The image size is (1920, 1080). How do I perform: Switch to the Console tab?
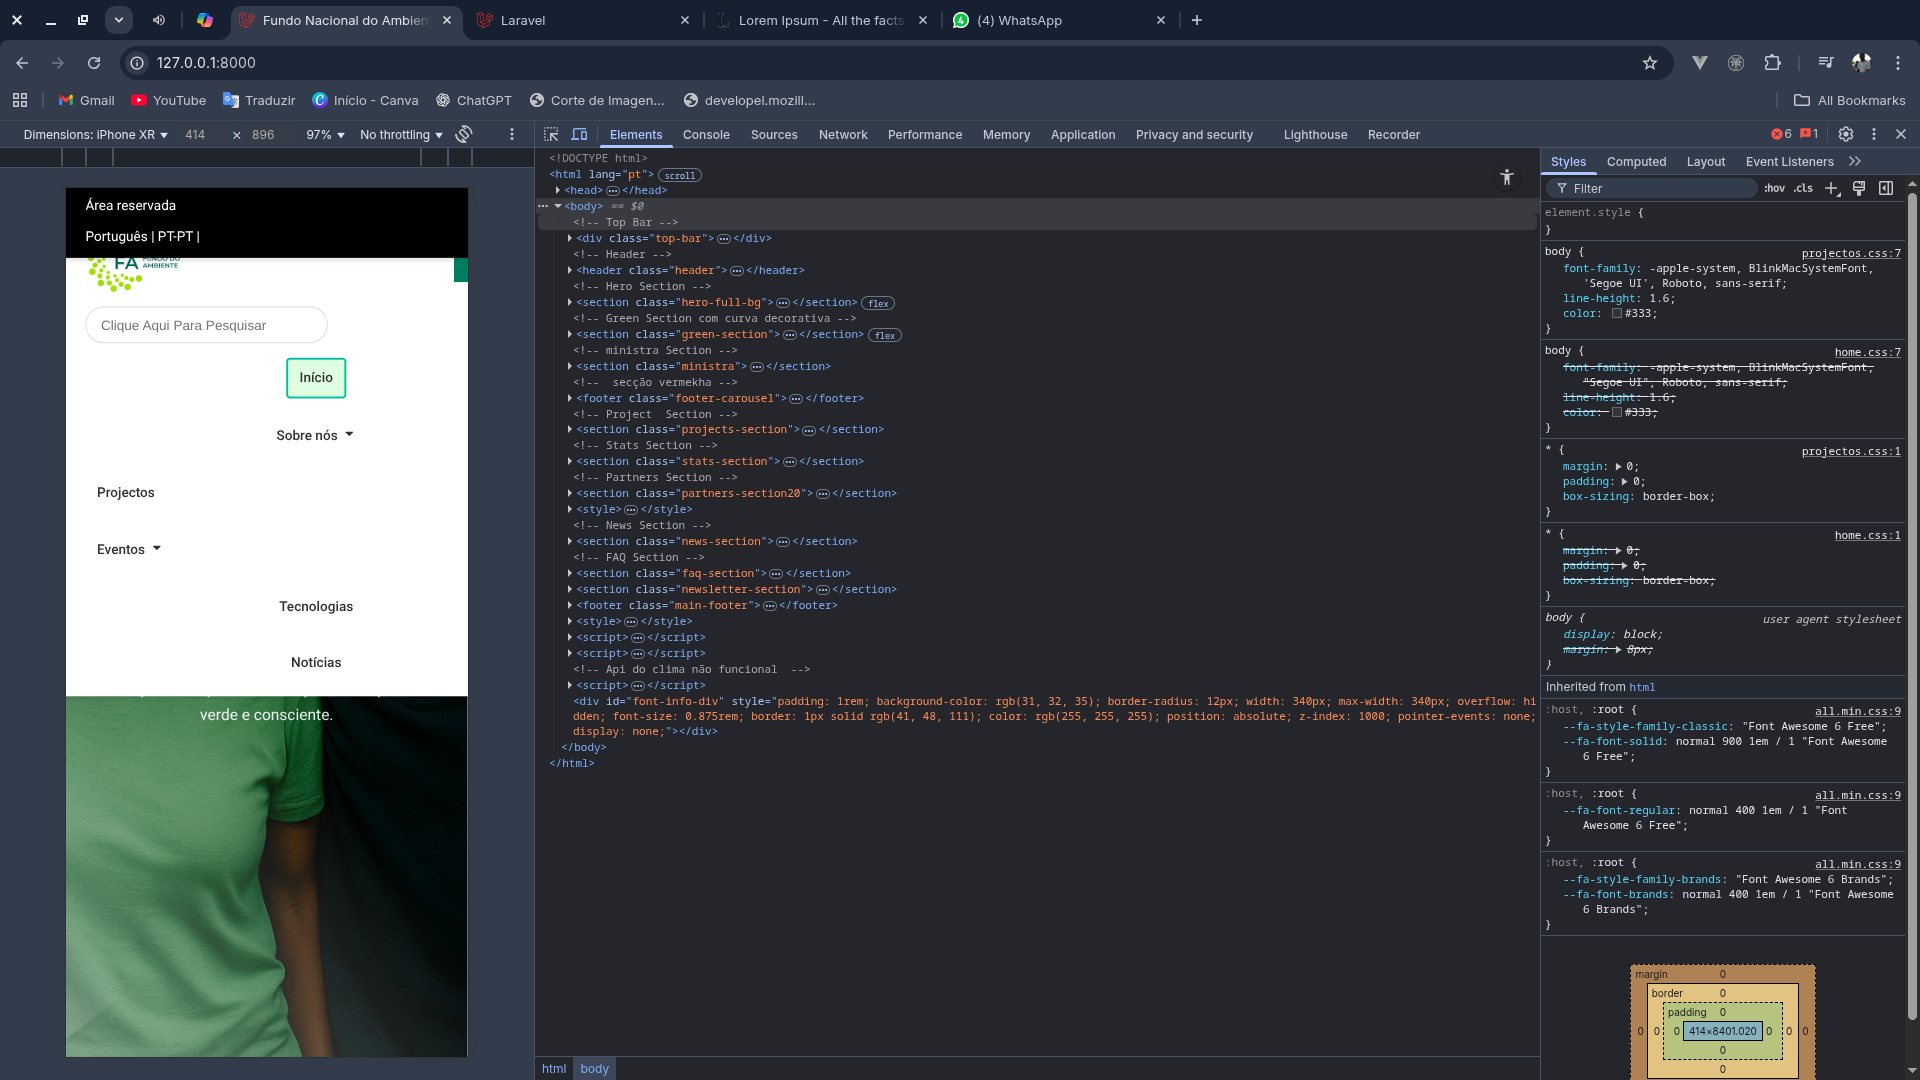706,135
